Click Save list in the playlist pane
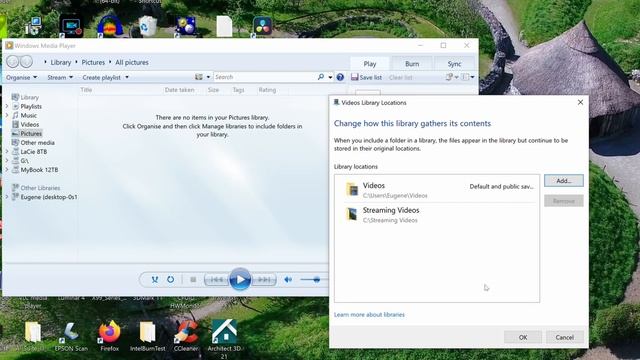The image size is (640, 360). click(x=367, y=77)
